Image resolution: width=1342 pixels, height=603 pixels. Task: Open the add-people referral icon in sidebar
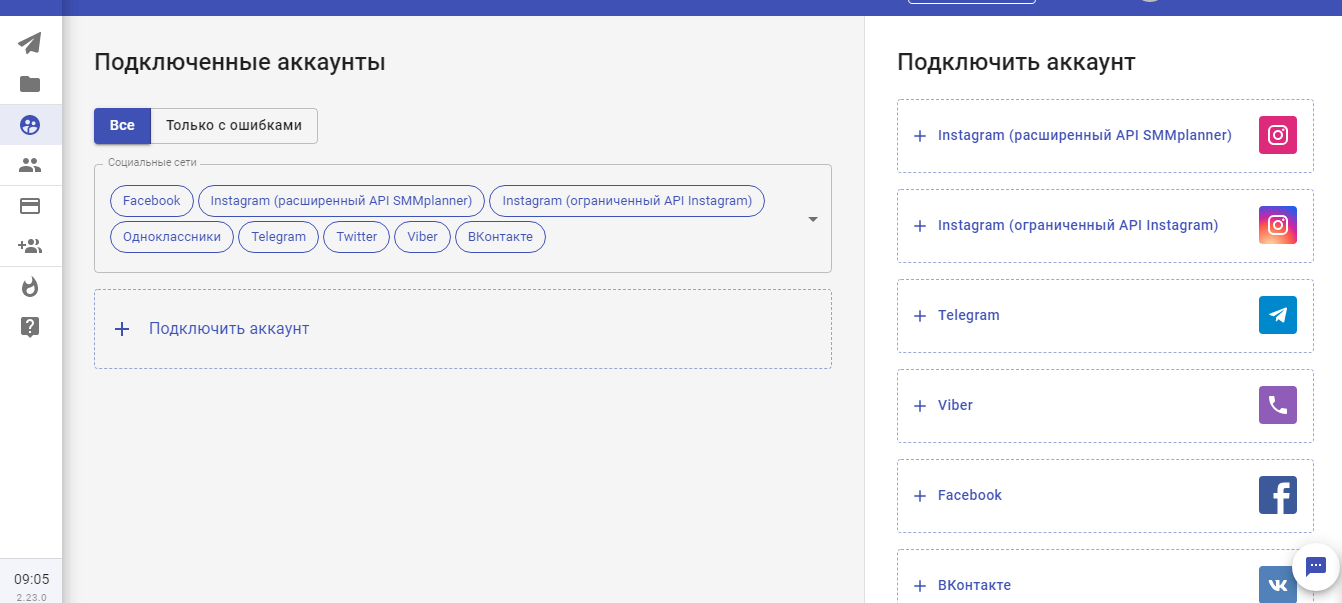pos(30,246)
